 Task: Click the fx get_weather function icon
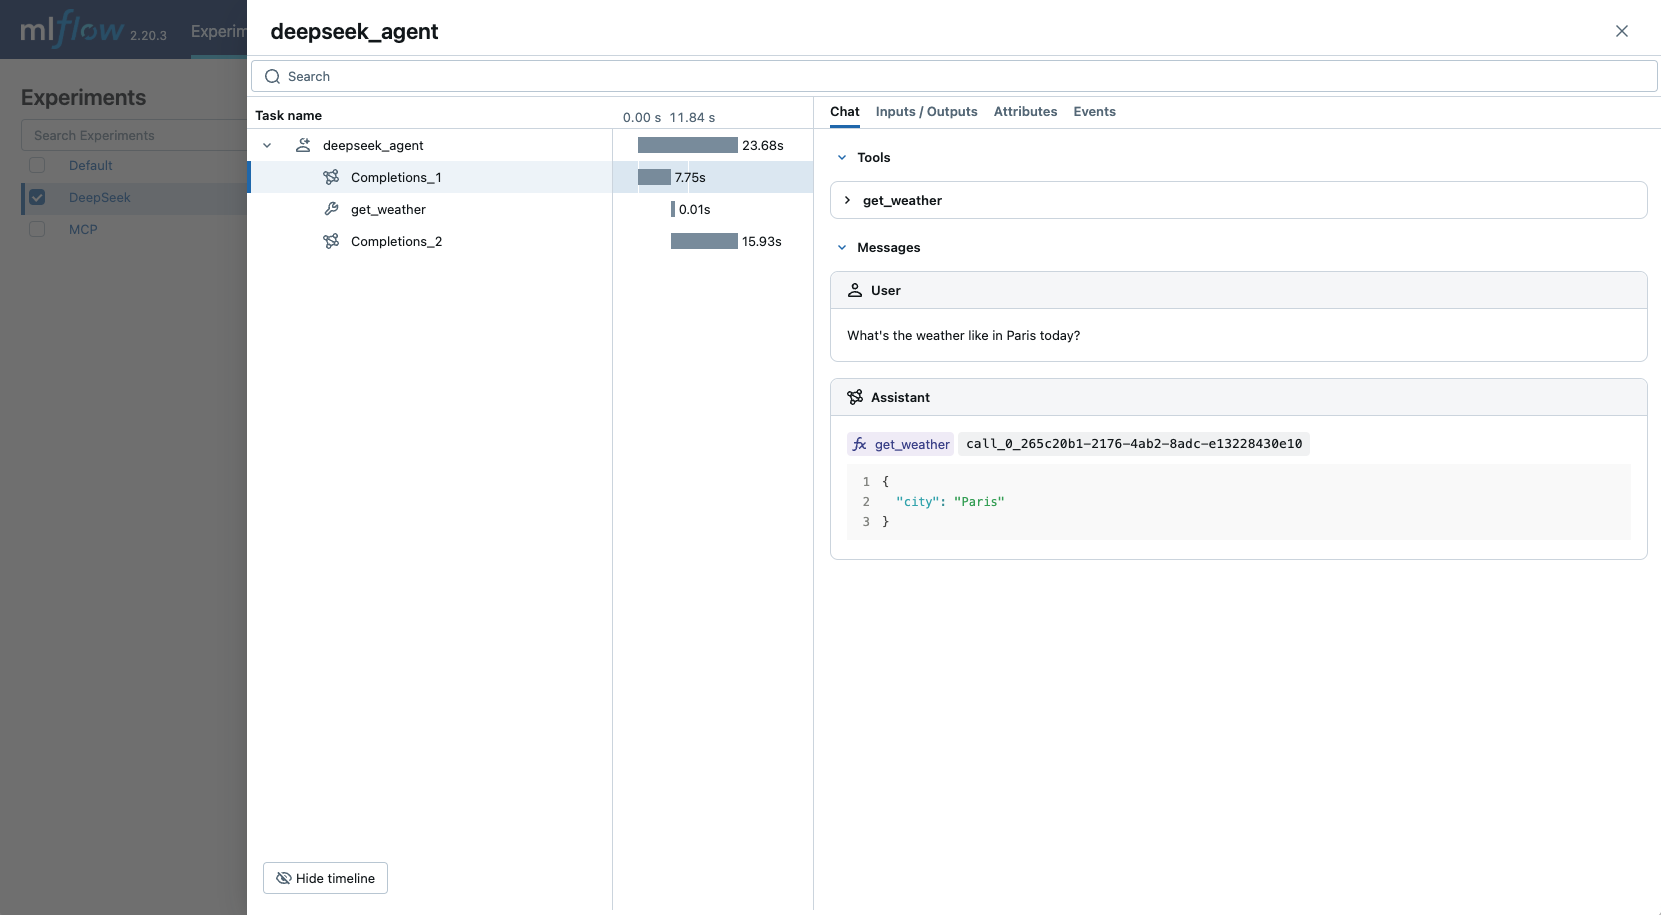click(x=861, y=444)
